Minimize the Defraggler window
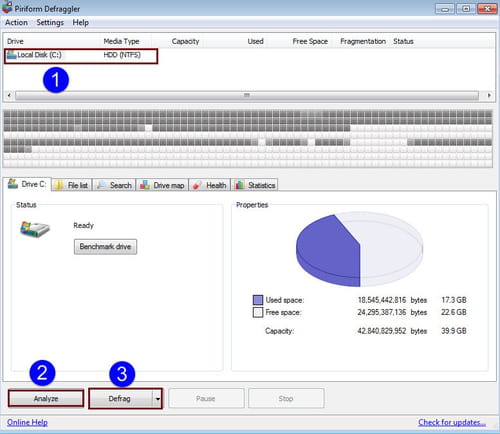 click(445, 9)
